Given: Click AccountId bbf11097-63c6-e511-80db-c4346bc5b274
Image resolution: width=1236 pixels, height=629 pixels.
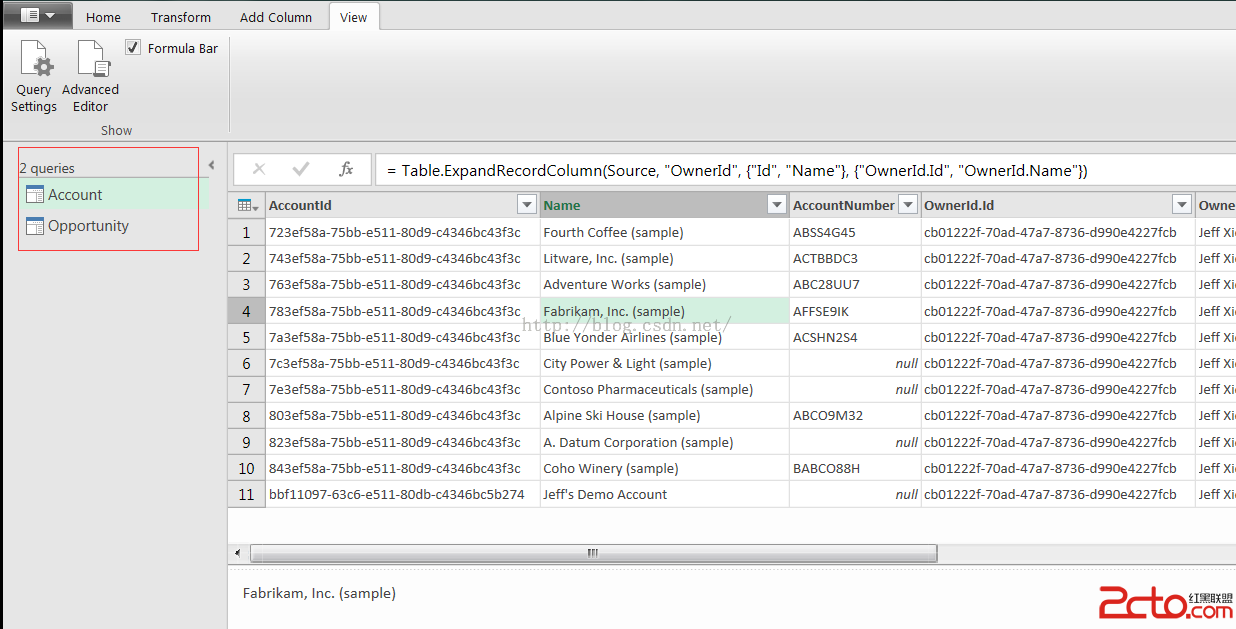Looking at the screenshot, I should coord(403,494).
